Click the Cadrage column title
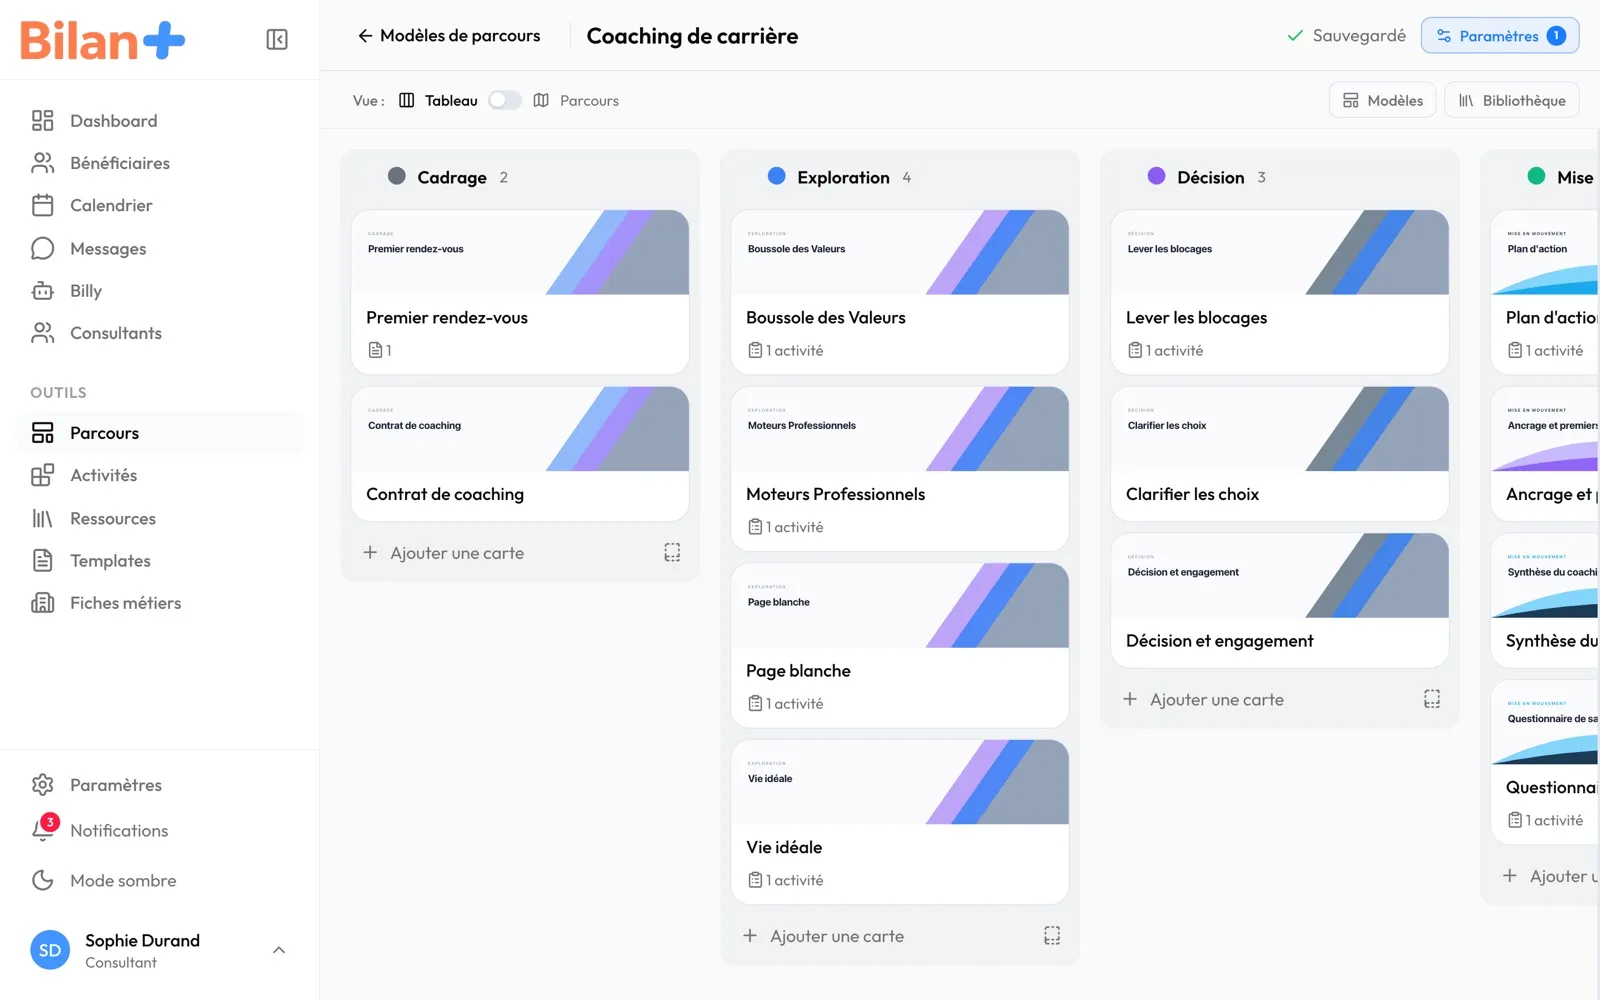This screenshot has width=1600, height=1000. (x=452, y=177)
